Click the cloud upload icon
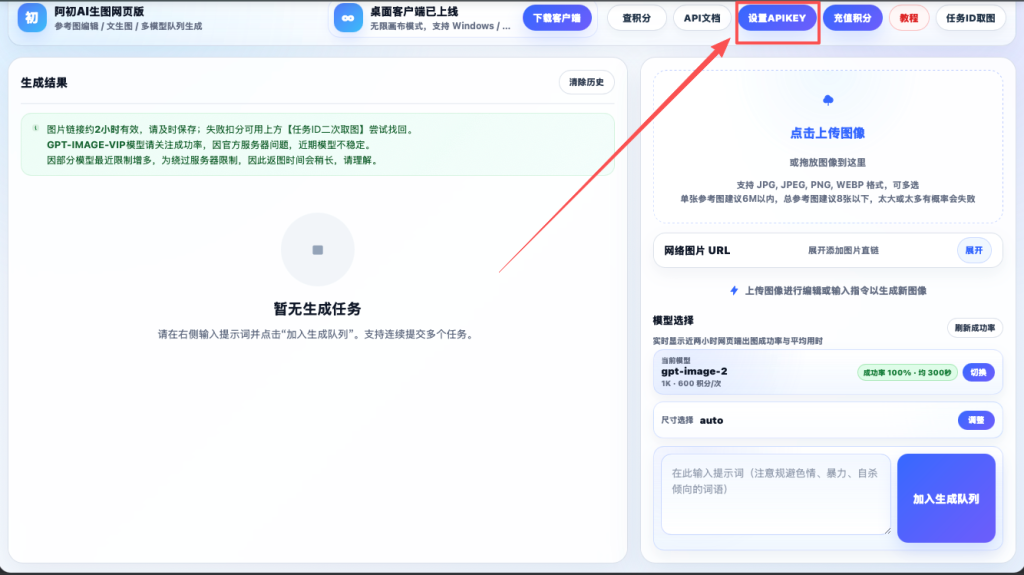The height and width of the screenshot is (575, 1024). 828,100
